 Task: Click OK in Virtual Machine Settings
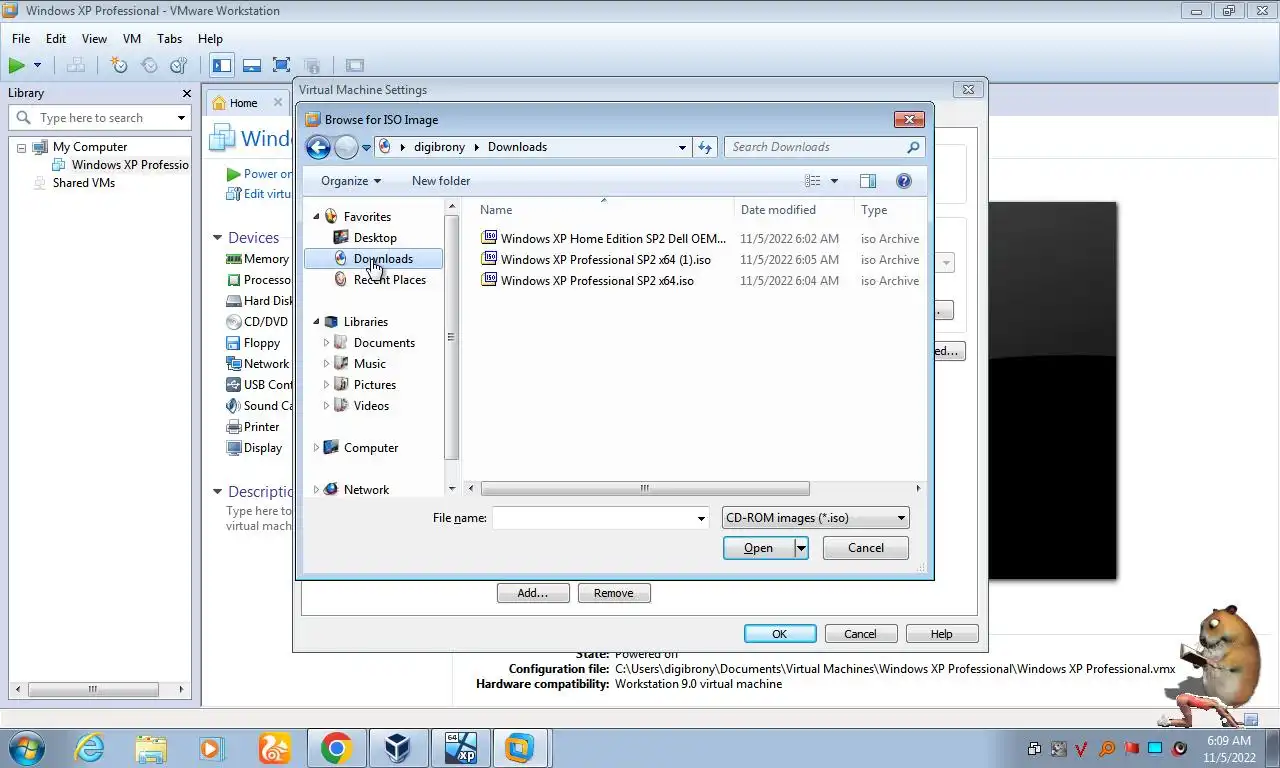click(x=780, y=634)
